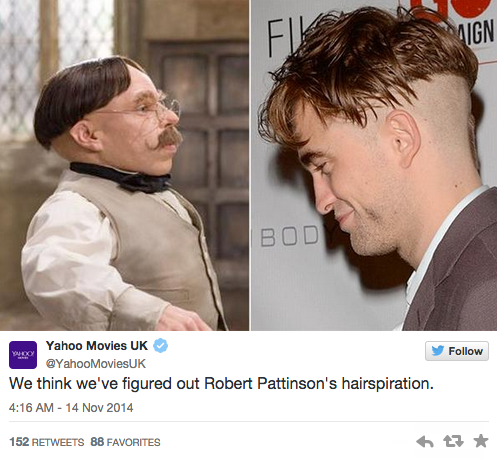
Task: Click the word RETWEETS label
Action: [x=58, y=442]
